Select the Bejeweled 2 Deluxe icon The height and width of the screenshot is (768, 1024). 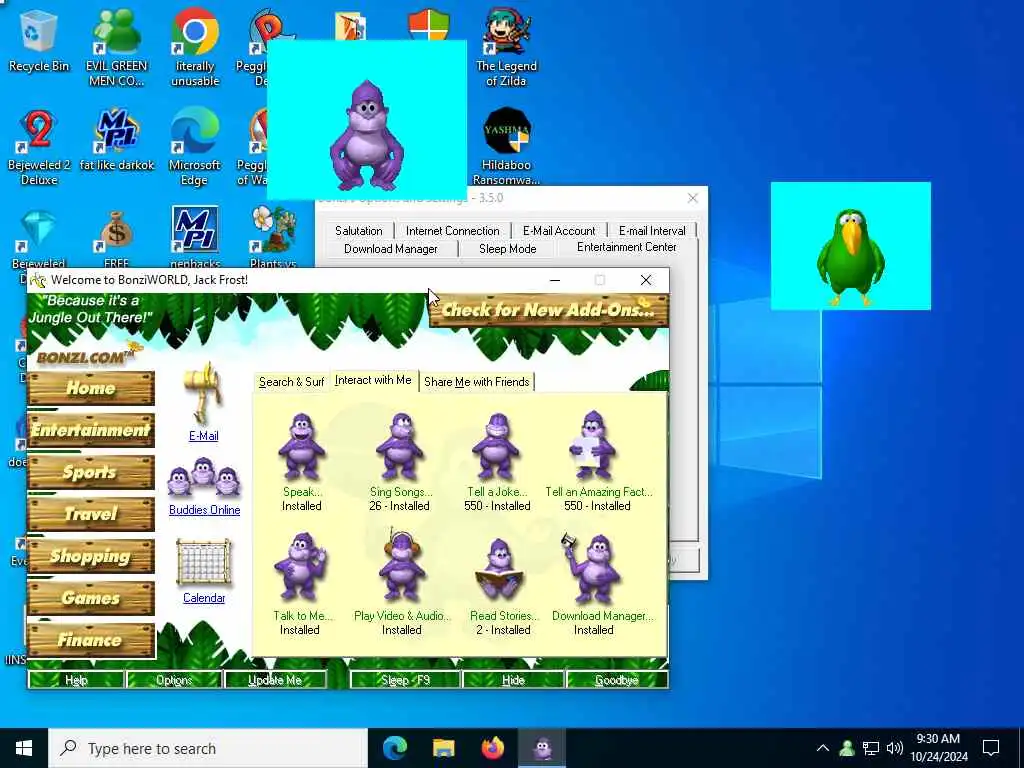tap(39, 147)
